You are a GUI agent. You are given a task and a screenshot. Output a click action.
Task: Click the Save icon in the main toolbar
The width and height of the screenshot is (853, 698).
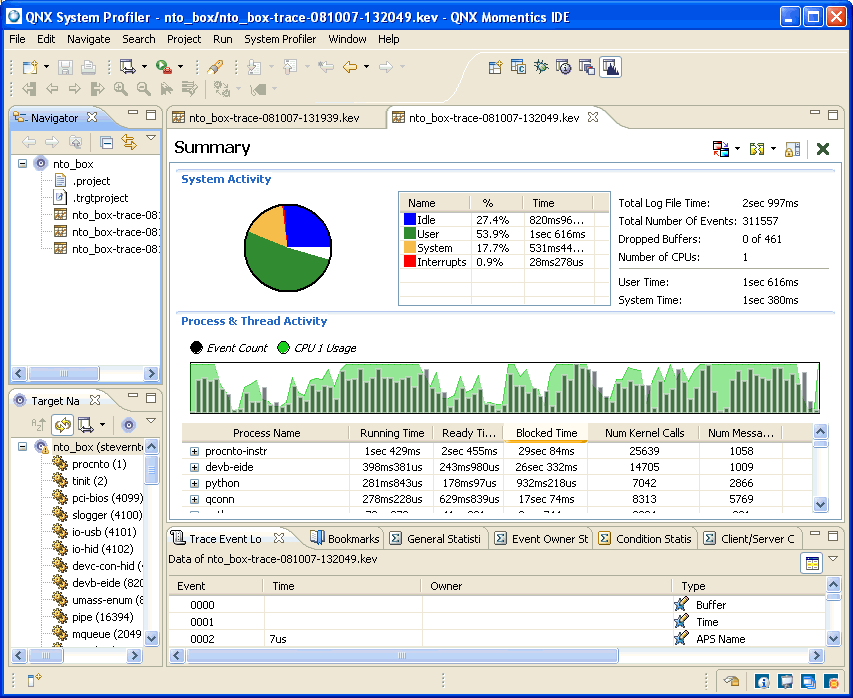64,66
